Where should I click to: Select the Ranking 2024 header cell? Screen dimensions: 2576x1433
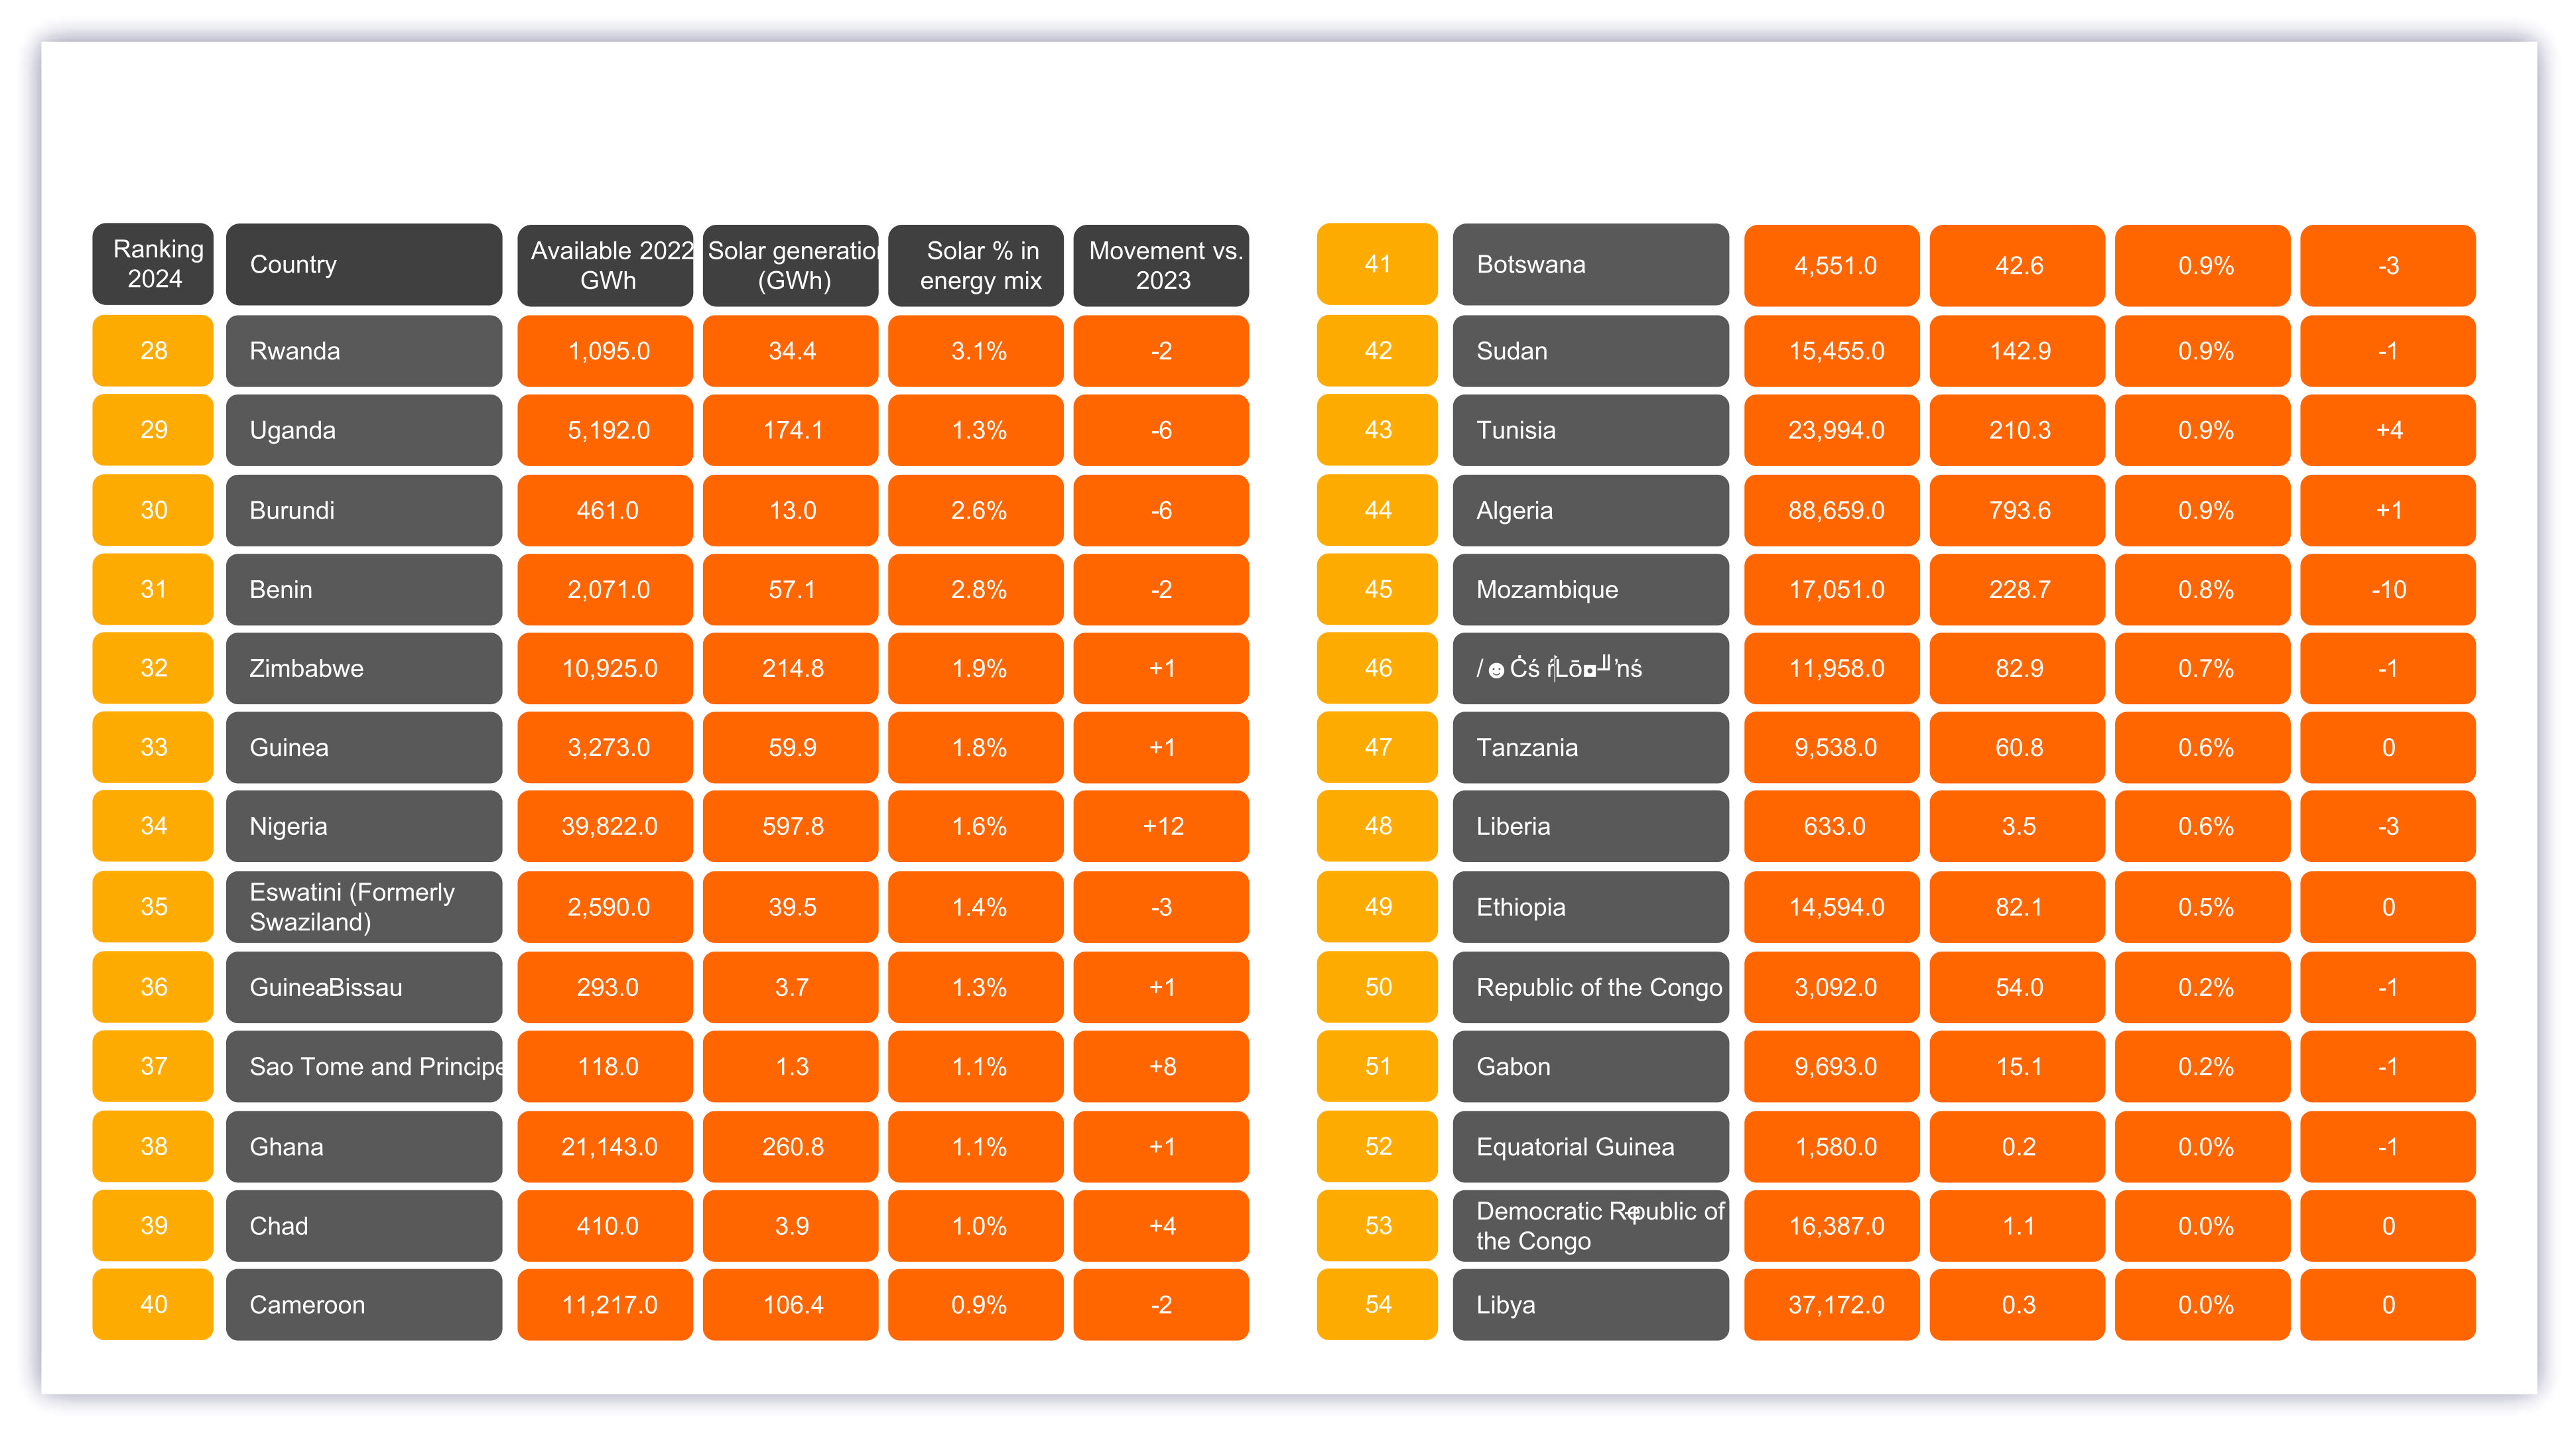(x=153, y=264)
